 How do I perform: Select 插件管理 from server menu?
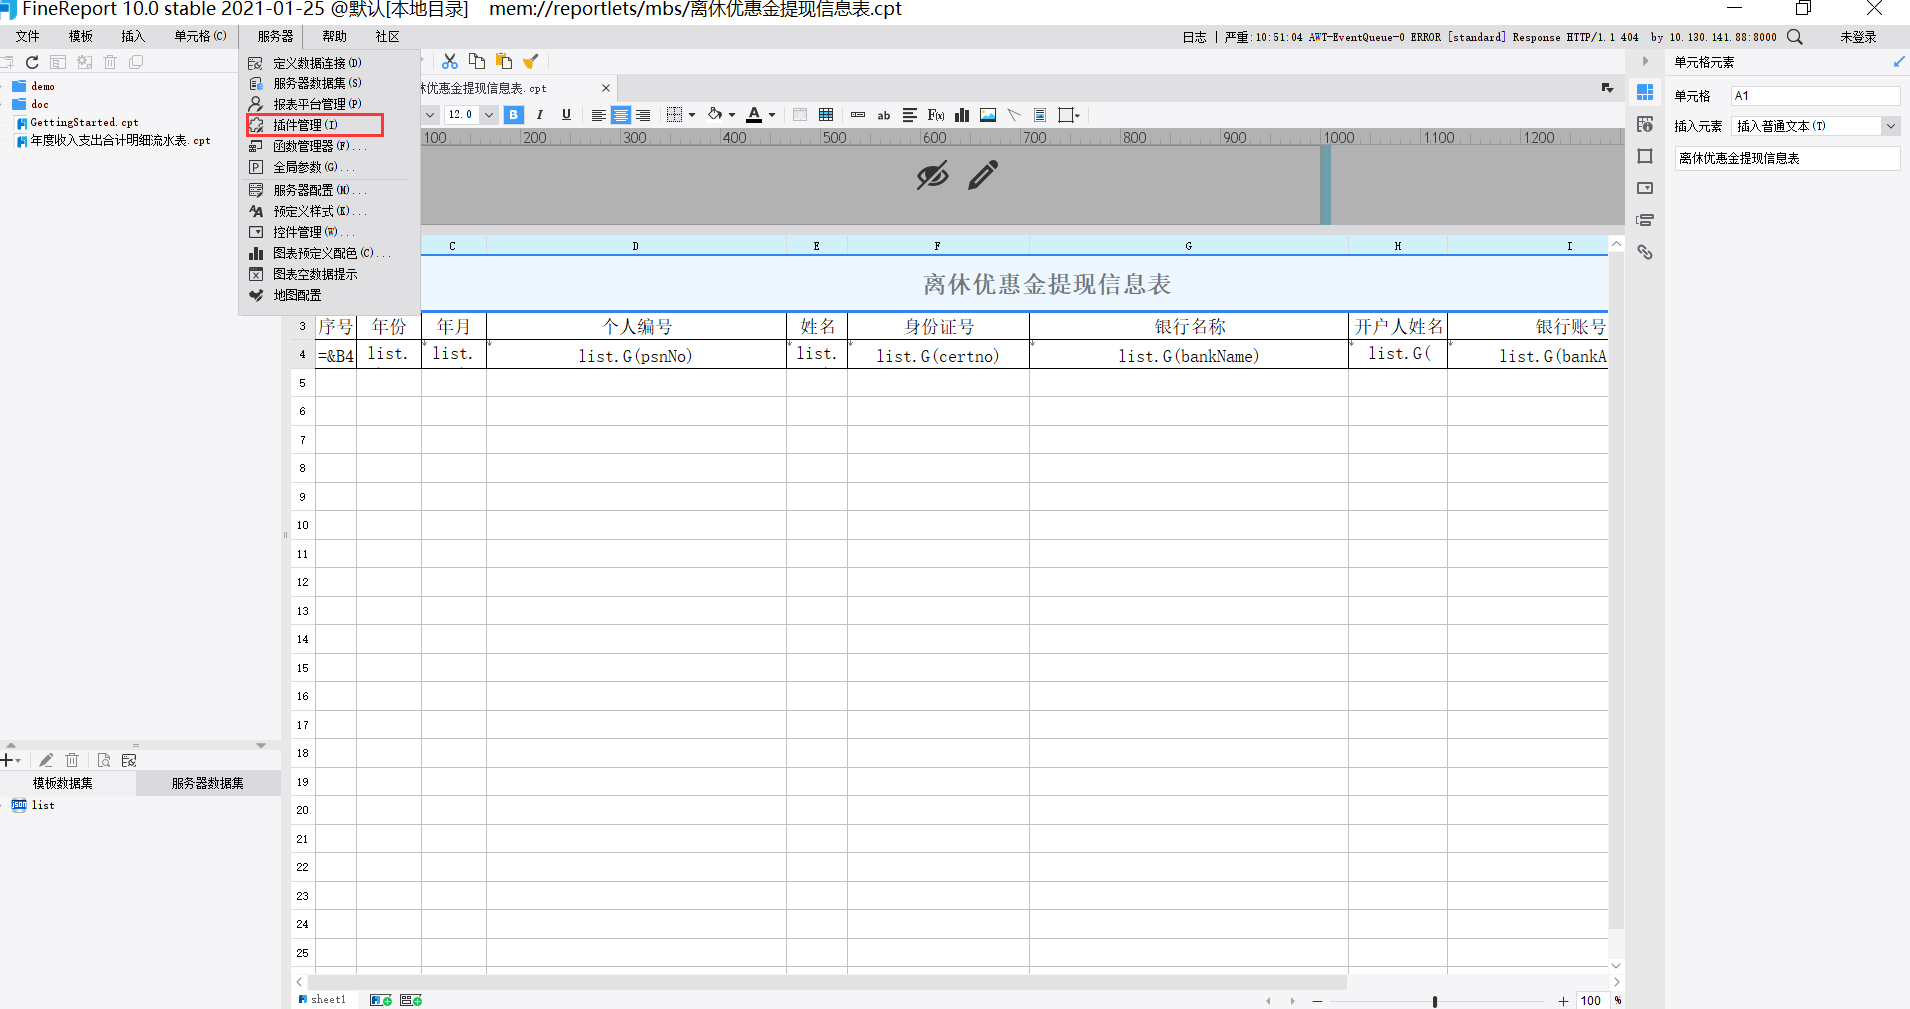point(315,125)
